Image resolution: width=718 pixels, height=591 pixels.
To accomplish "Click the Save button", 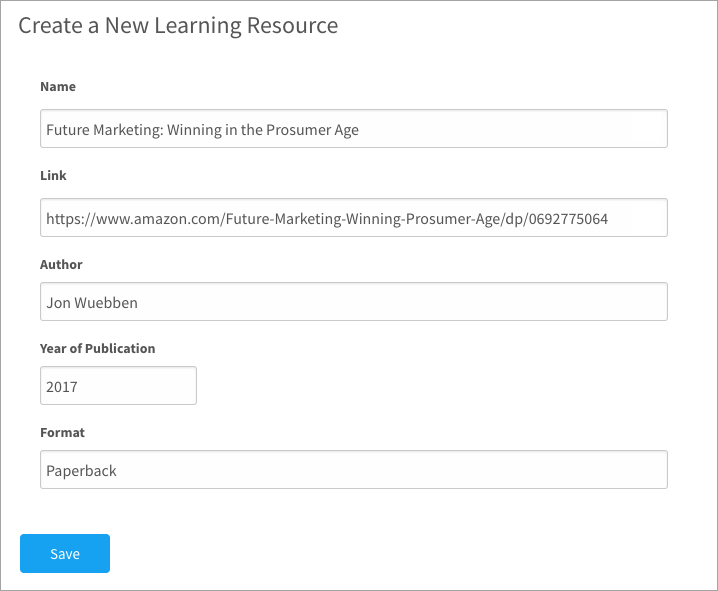I will 65,553.
